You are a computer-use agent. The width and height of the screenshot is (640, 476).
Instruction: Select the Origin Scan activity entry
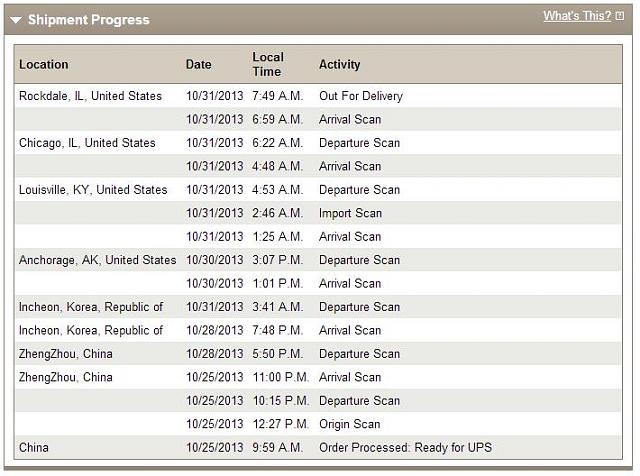pos(349,424)
